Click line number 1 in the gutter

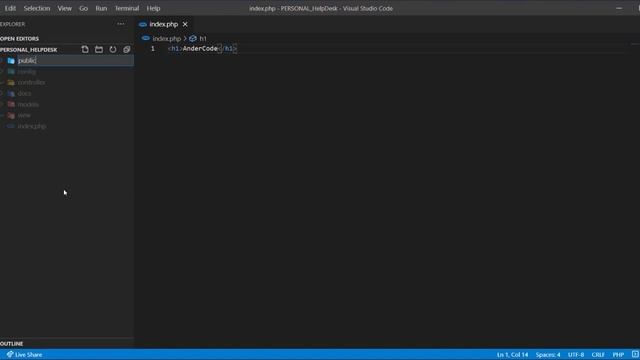tap(153, 49)
